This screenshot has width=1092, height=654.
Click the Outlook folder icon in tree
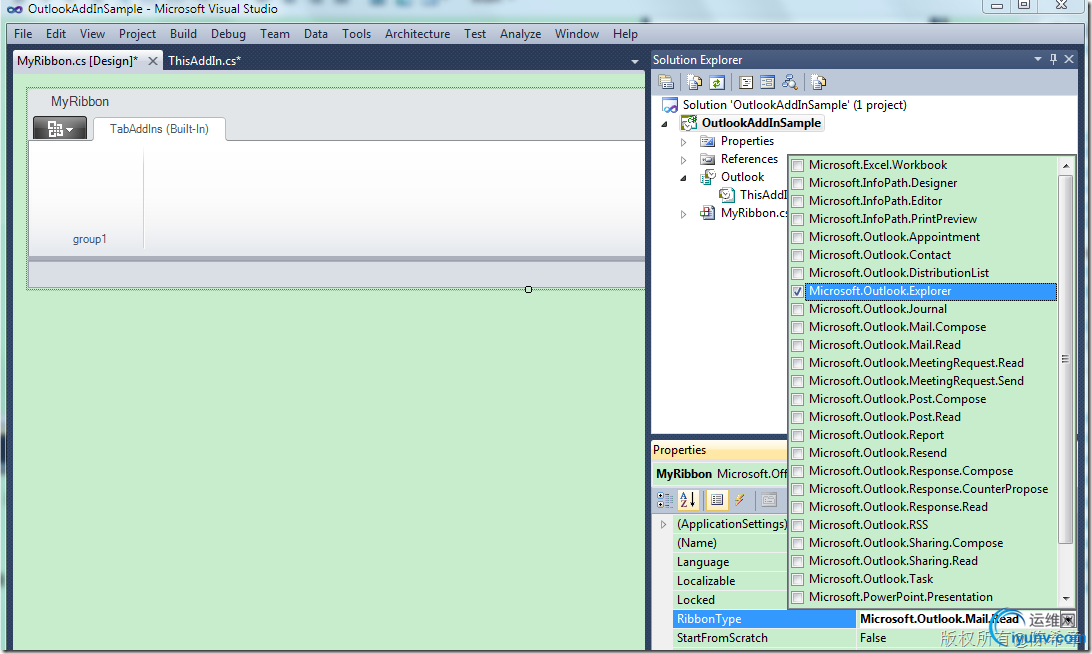(x=708, y=177)
